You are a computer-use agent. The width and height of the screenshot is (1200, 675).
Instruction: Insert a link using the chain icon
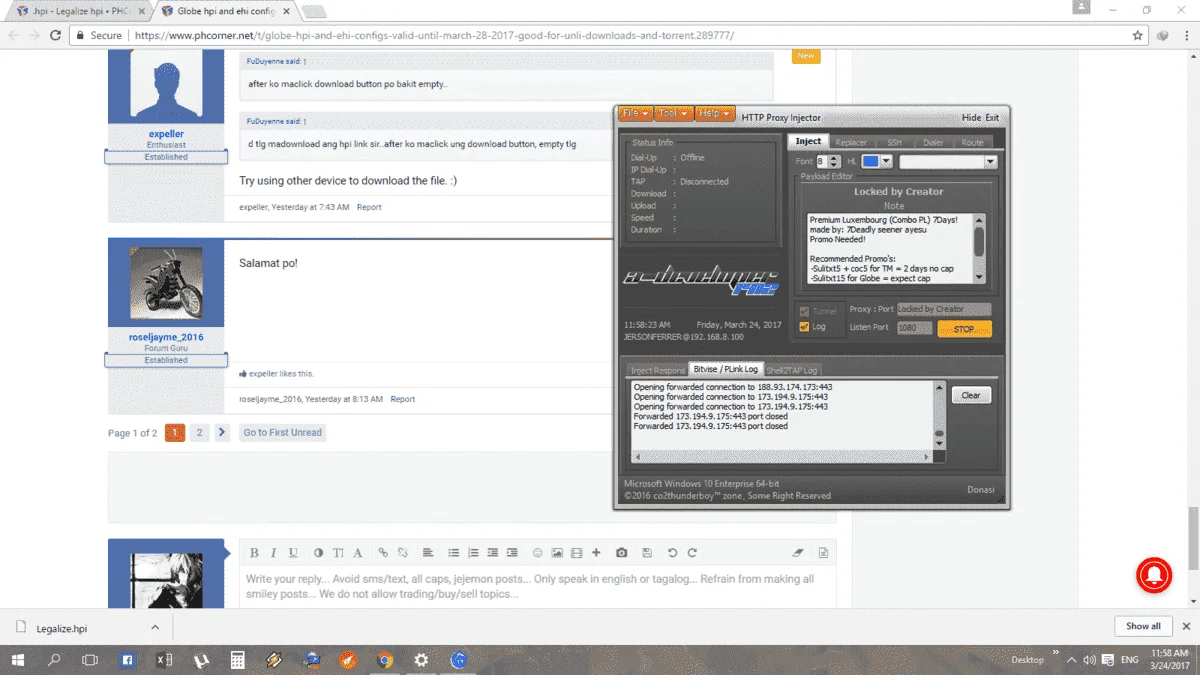(x=383, y=553)
